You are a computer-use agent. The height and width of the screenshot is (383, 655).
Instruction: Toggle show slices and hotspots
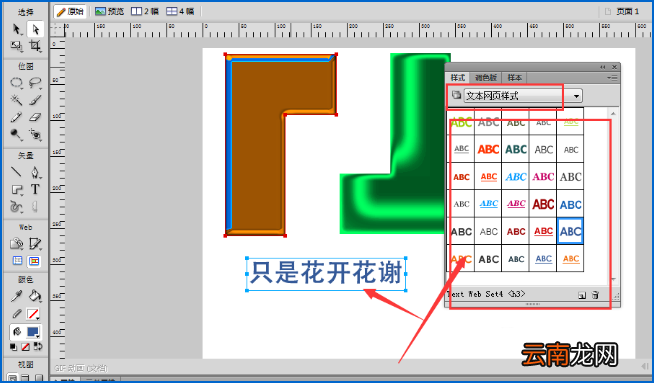34,261
